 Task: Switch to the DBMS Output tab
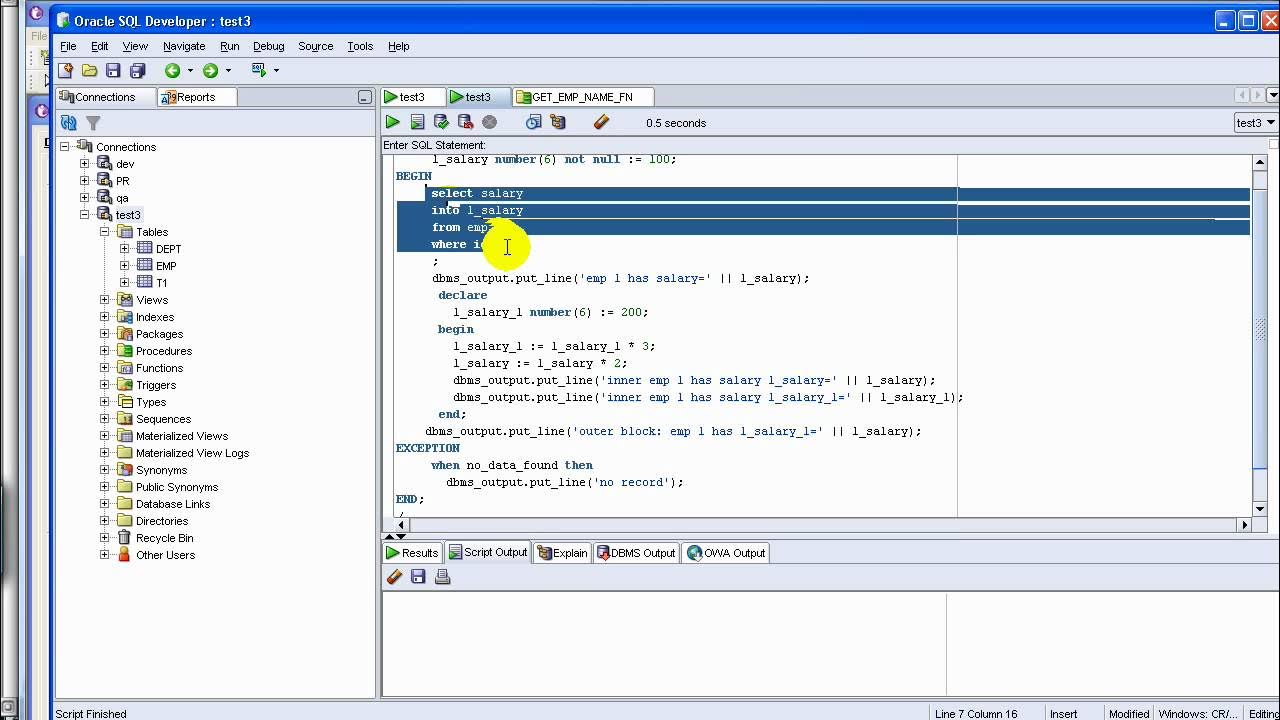[x=636, y=553]
